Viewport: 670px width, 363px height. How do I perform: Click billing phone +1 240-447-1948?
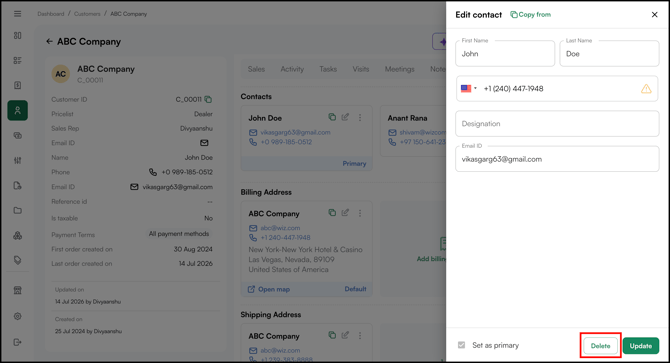pos(285,238)
